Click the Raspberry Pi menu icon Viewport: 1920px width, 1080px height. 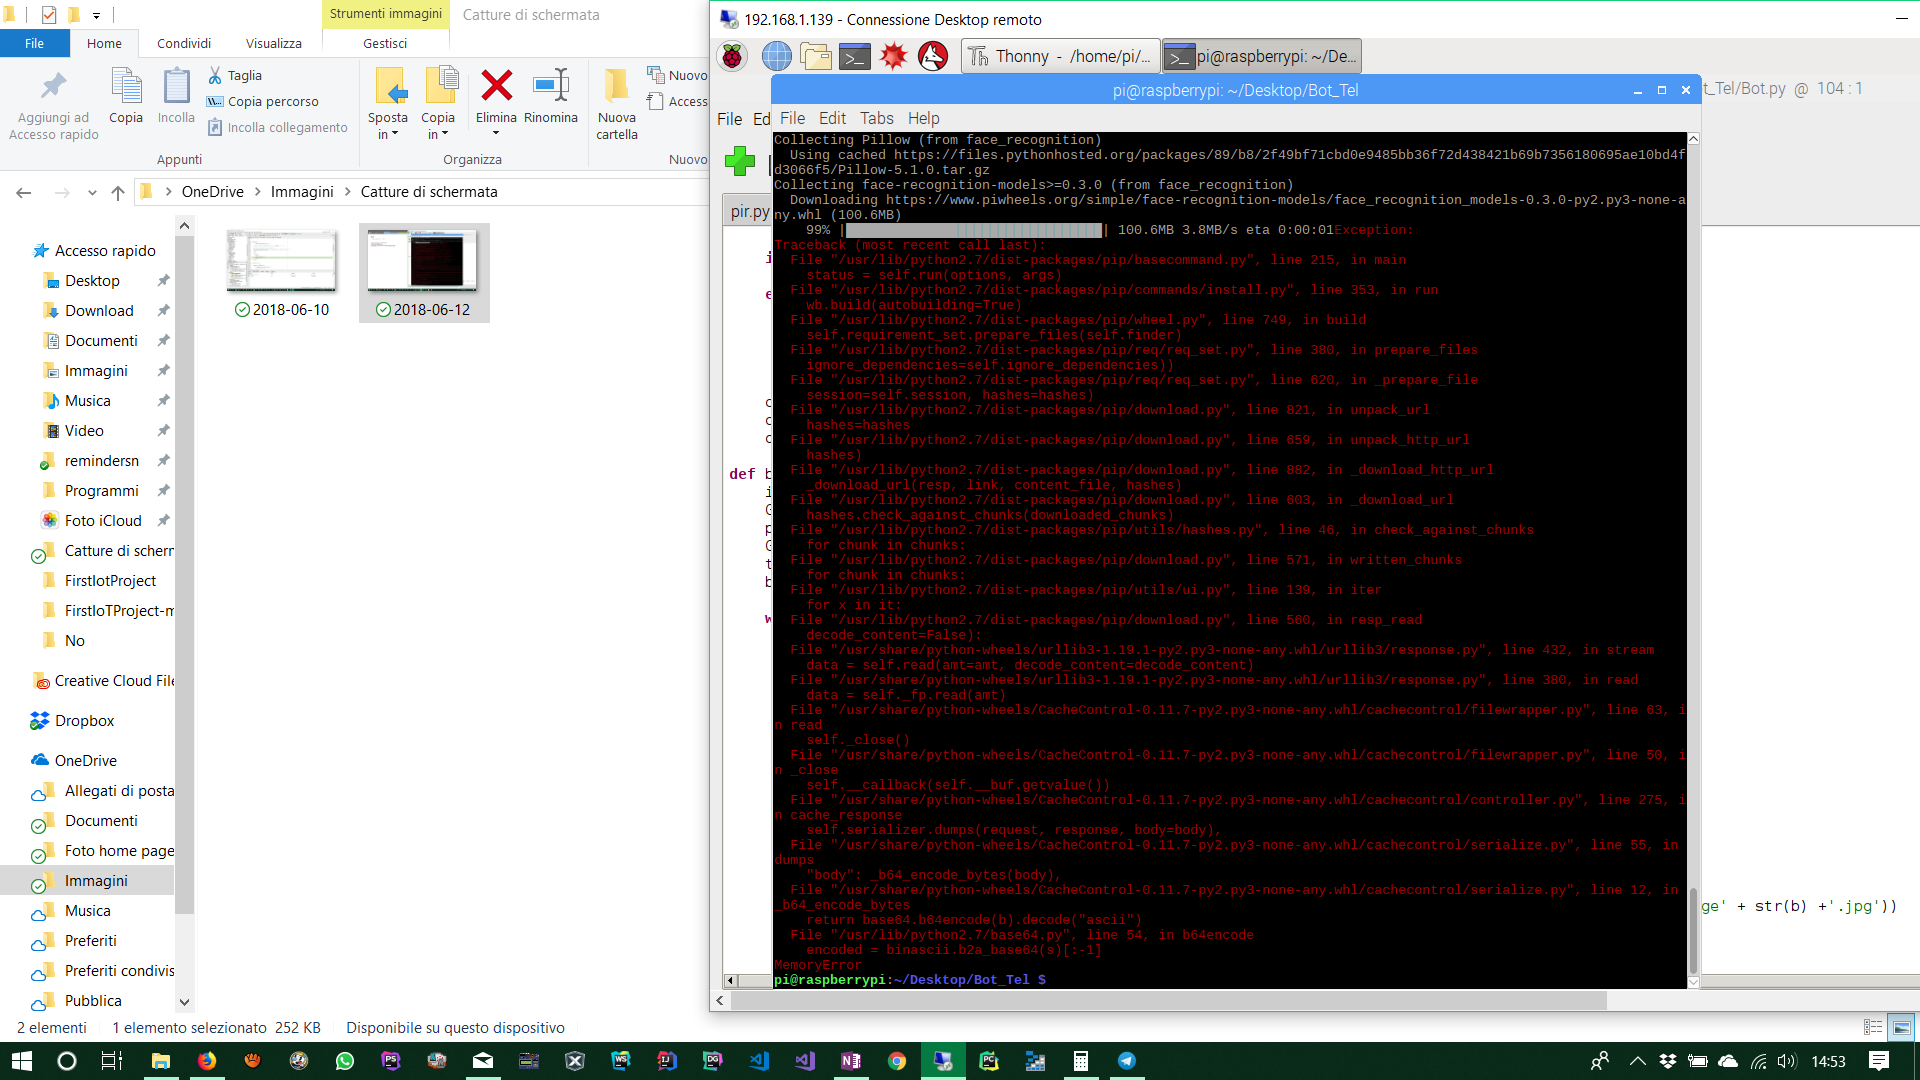[x=733, y=56]
